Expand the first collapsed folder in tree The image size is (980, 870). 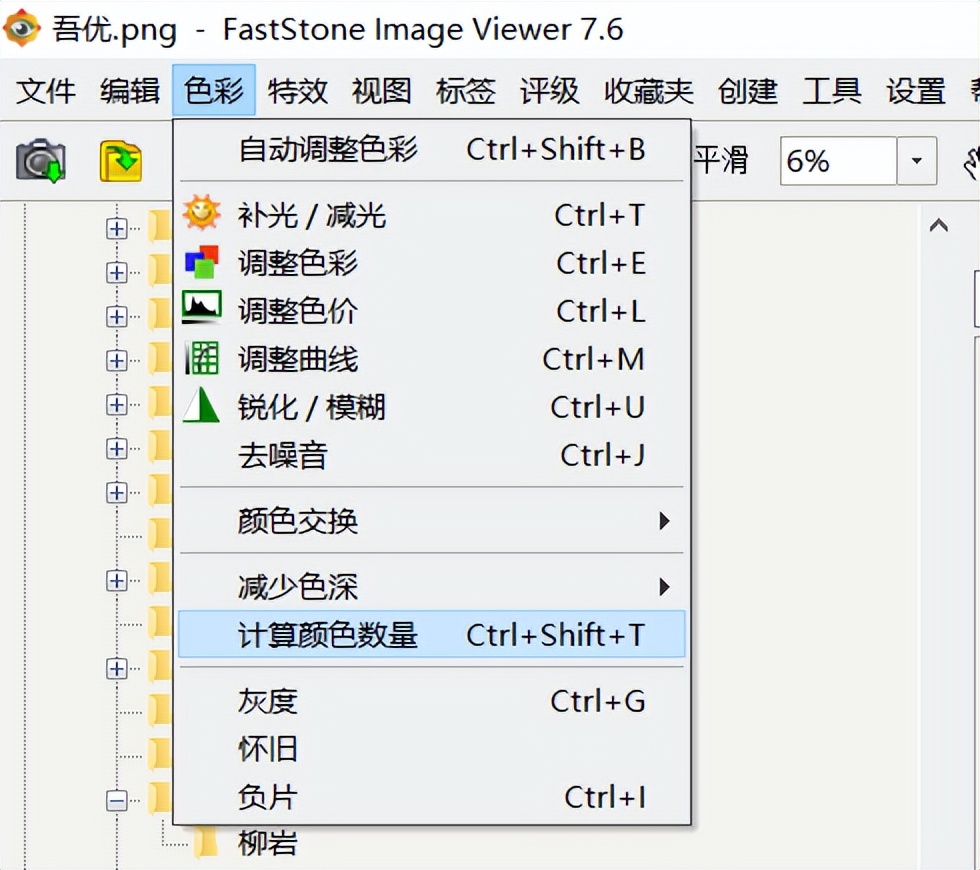tap(117, 229)
